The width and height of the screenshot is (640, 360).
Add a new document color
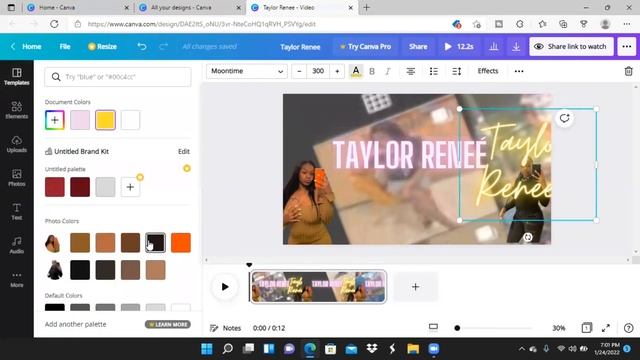(55, 120)
